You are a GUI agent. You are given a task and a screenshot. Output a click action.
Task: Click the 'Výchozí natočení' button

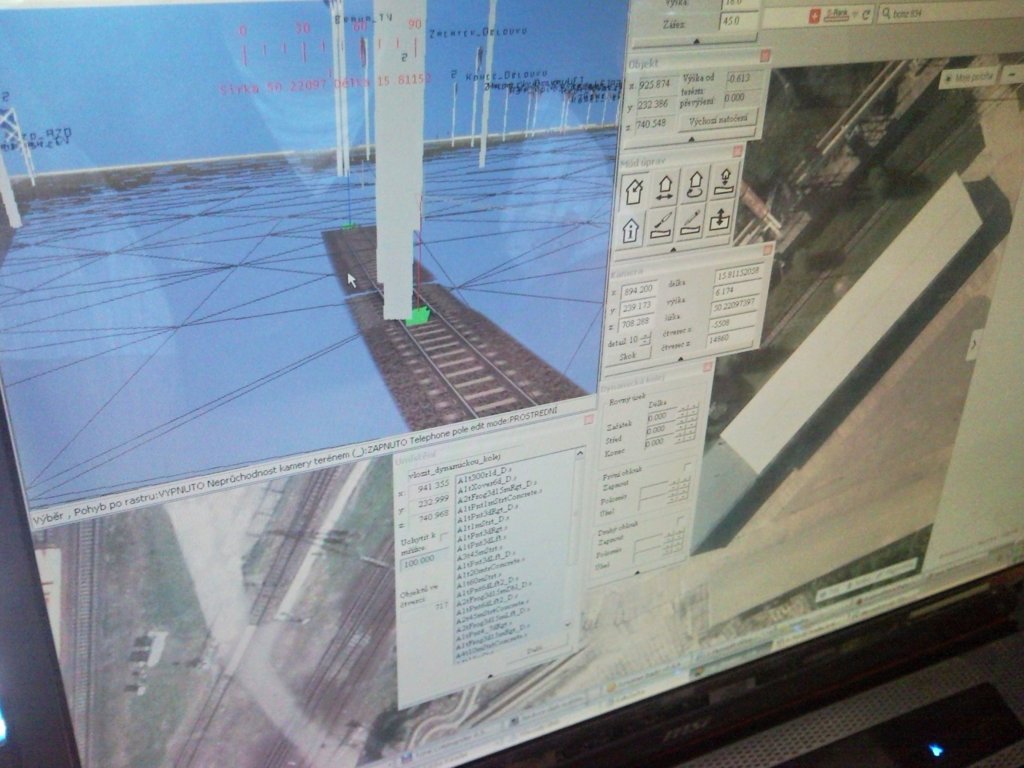tap(718, 121)
